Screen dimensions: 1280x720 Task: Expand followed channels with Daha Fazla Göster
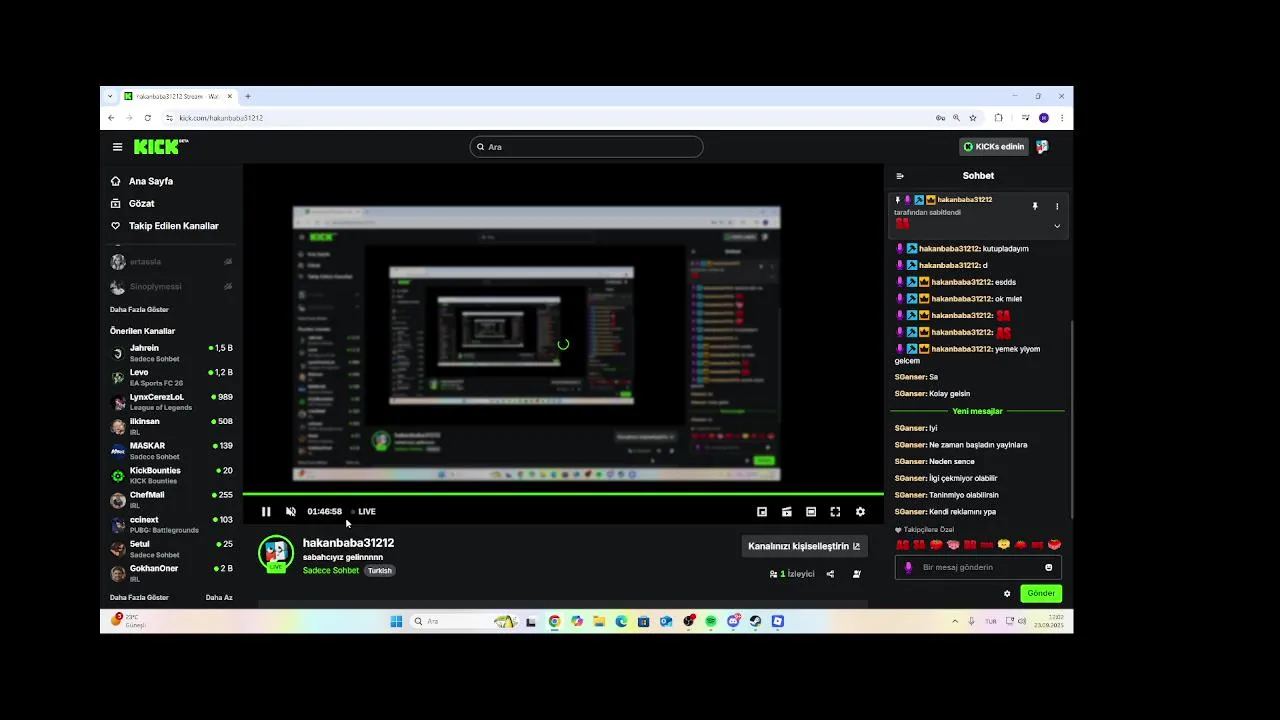tap(139, 310)
